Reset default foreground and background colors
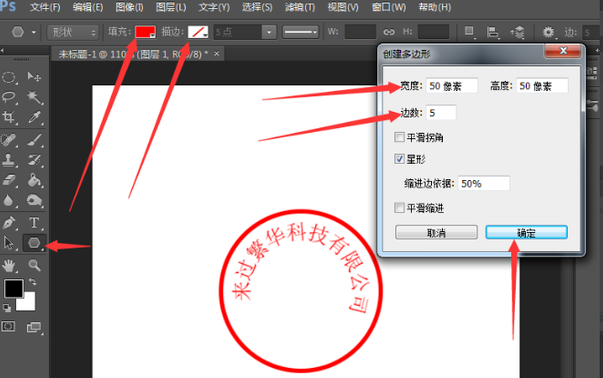The width and height of the screenshot is (603, 378). point(7,308)
